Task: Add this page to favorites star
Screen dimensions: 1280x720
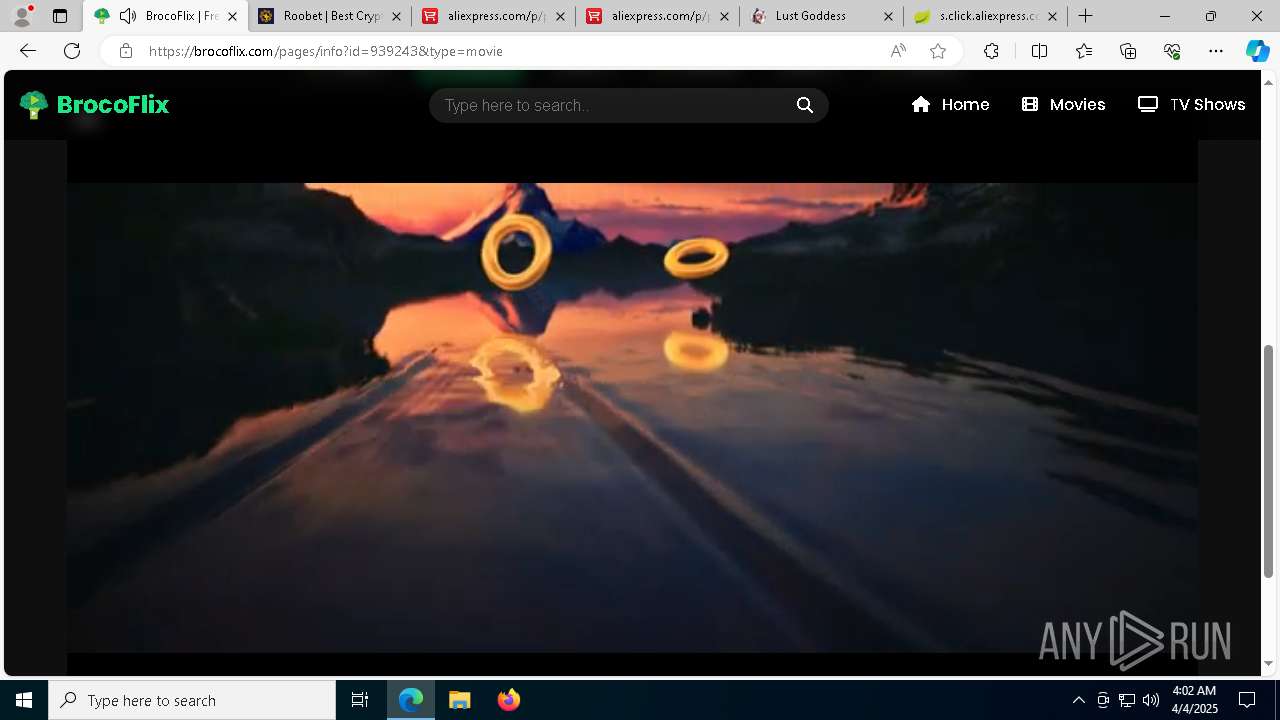Action: pos(938,51)
